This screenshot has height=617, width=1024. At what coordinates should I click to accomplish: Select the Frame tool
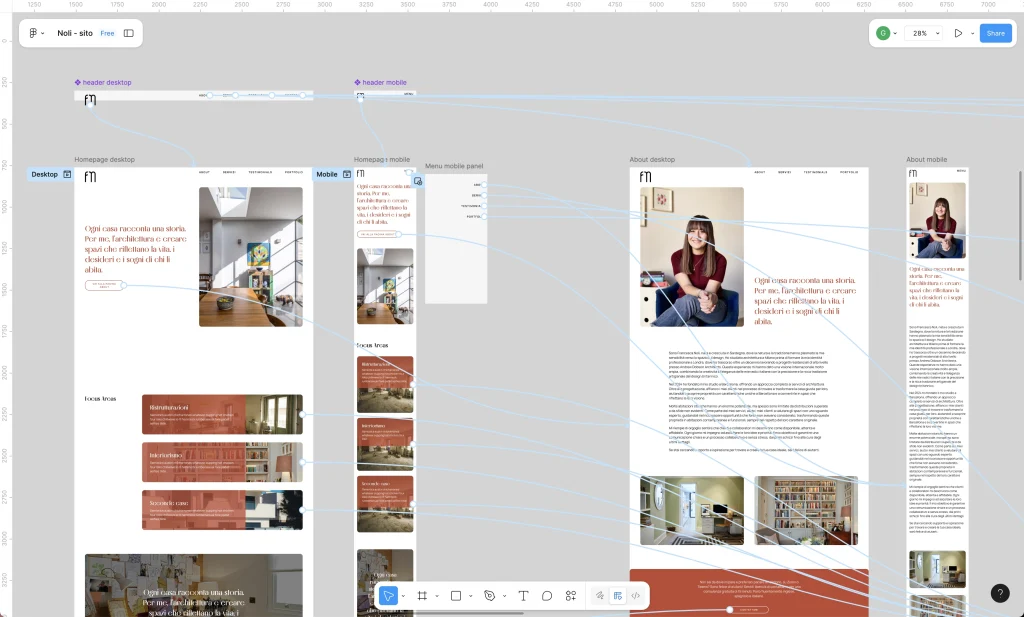422,596
